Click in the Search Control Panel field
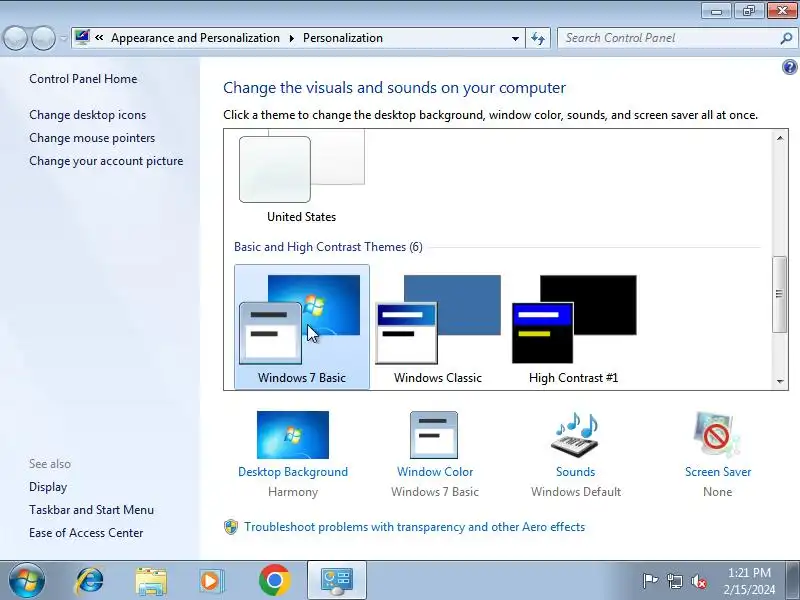This screenshot has height=600, width=800. [670, 38]
